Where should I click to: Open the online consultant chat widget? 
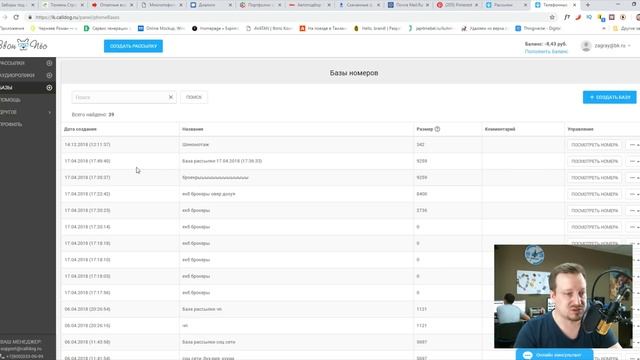click(554, 355)
